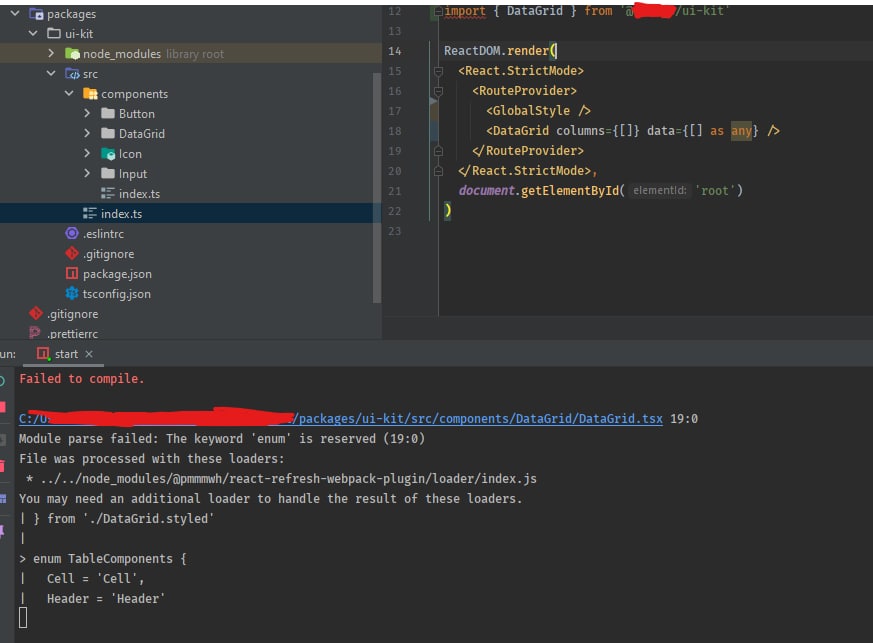Click the ui-kit .gitignore git icon
The height and width of the screenshot is (643, 873).
[72, 253]
